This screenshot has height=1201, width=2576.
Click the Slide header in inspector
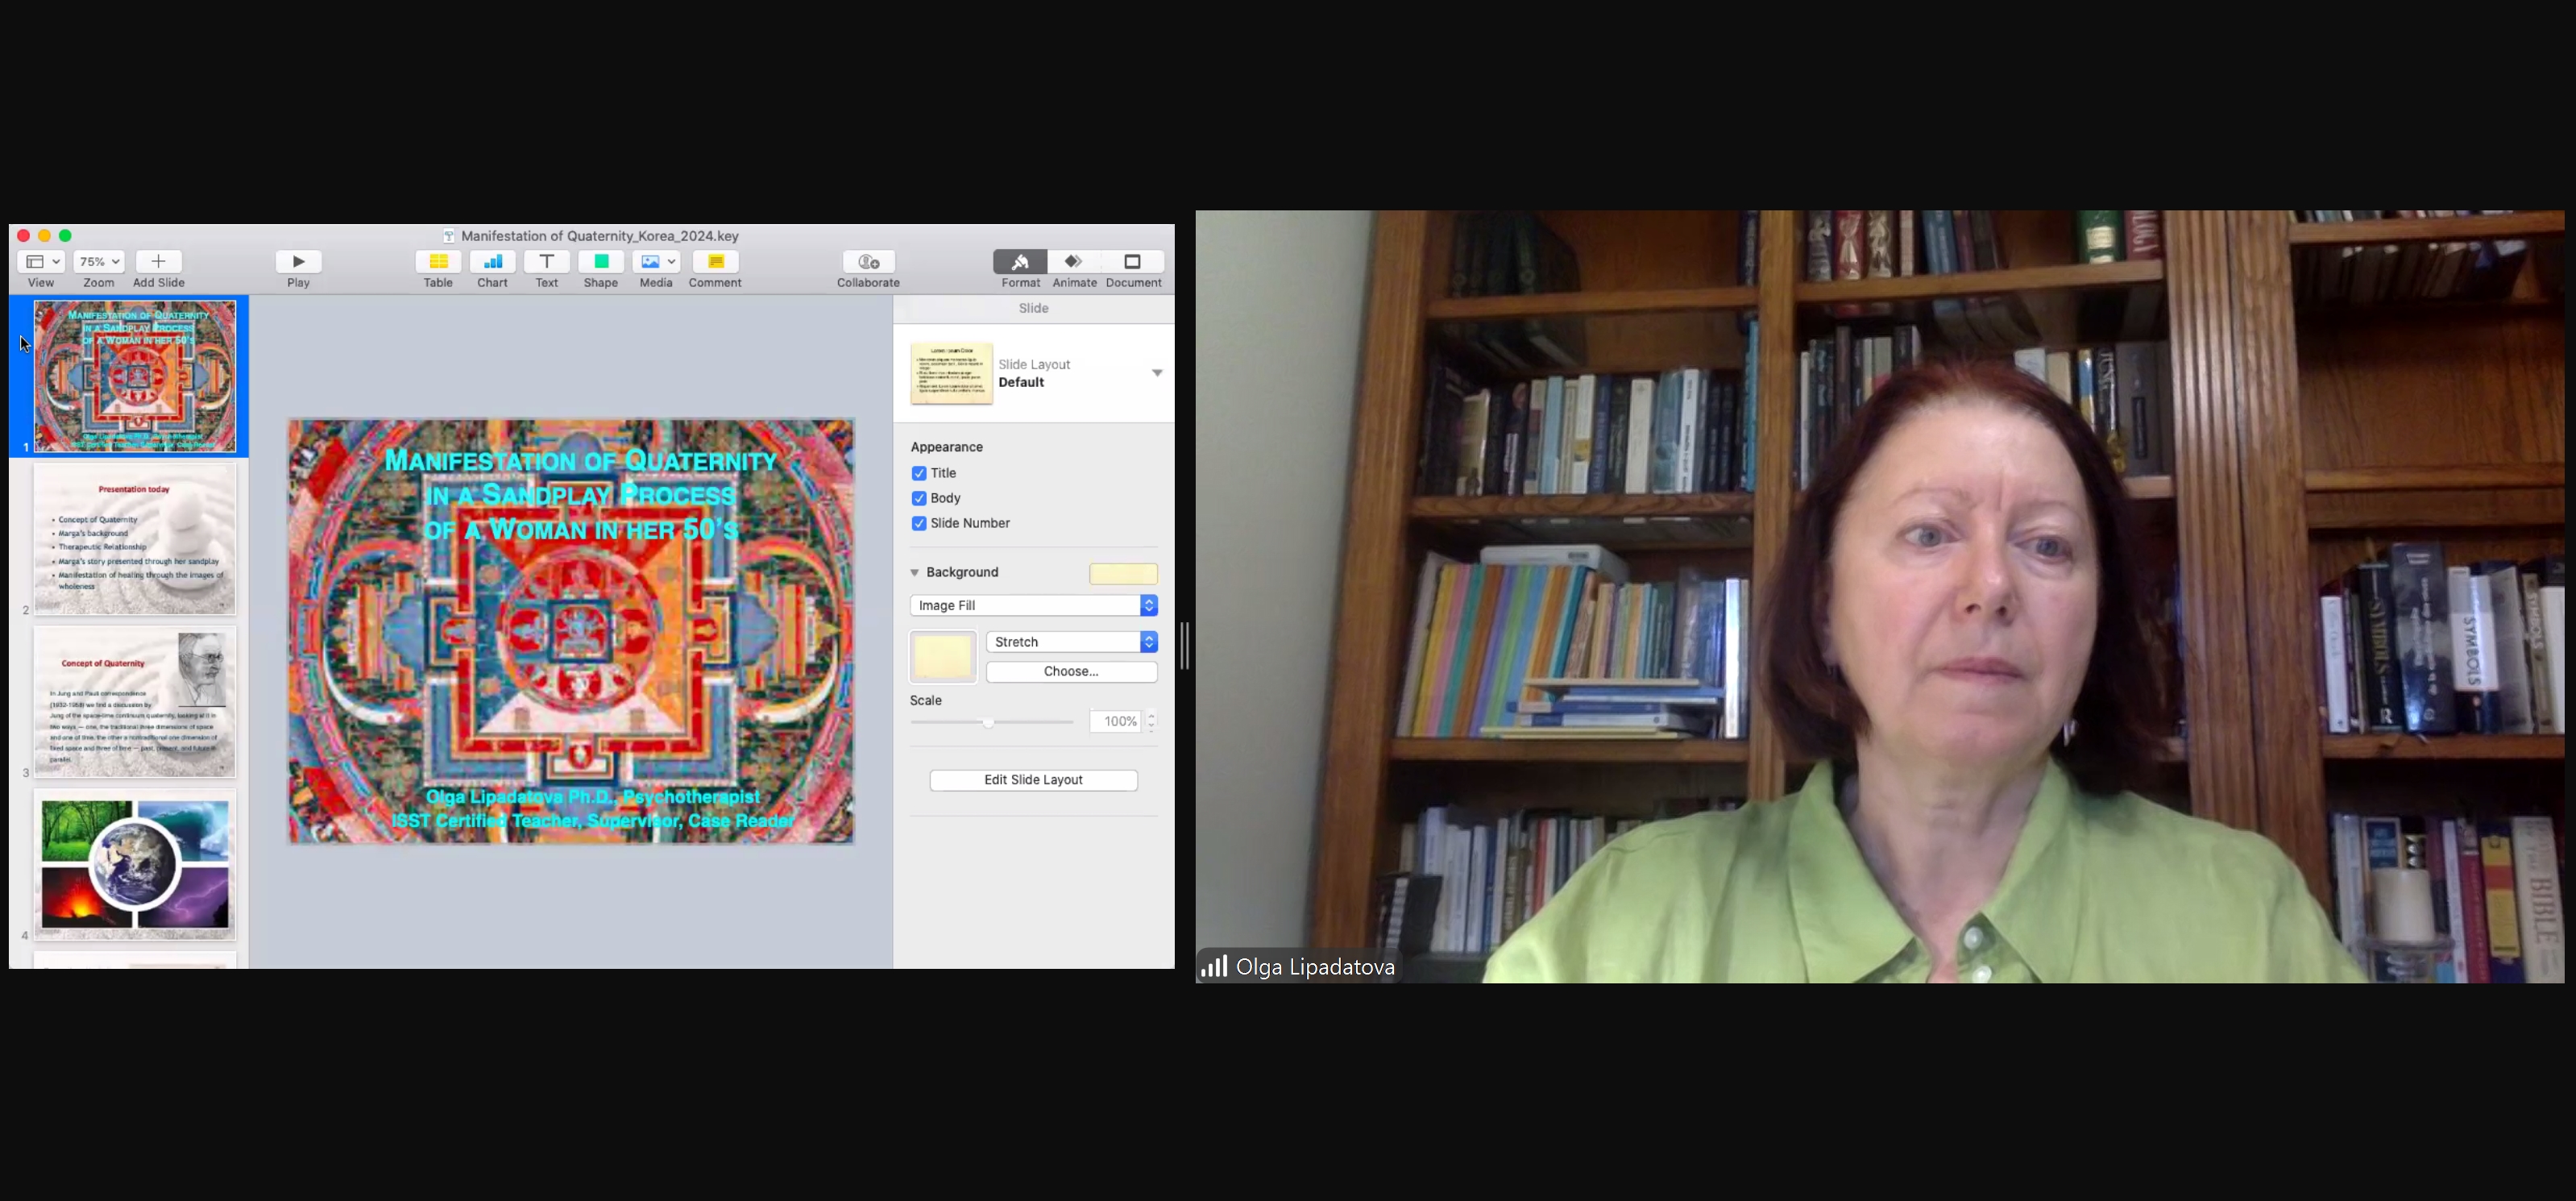pyautogui.click(x=1033, y=309)
